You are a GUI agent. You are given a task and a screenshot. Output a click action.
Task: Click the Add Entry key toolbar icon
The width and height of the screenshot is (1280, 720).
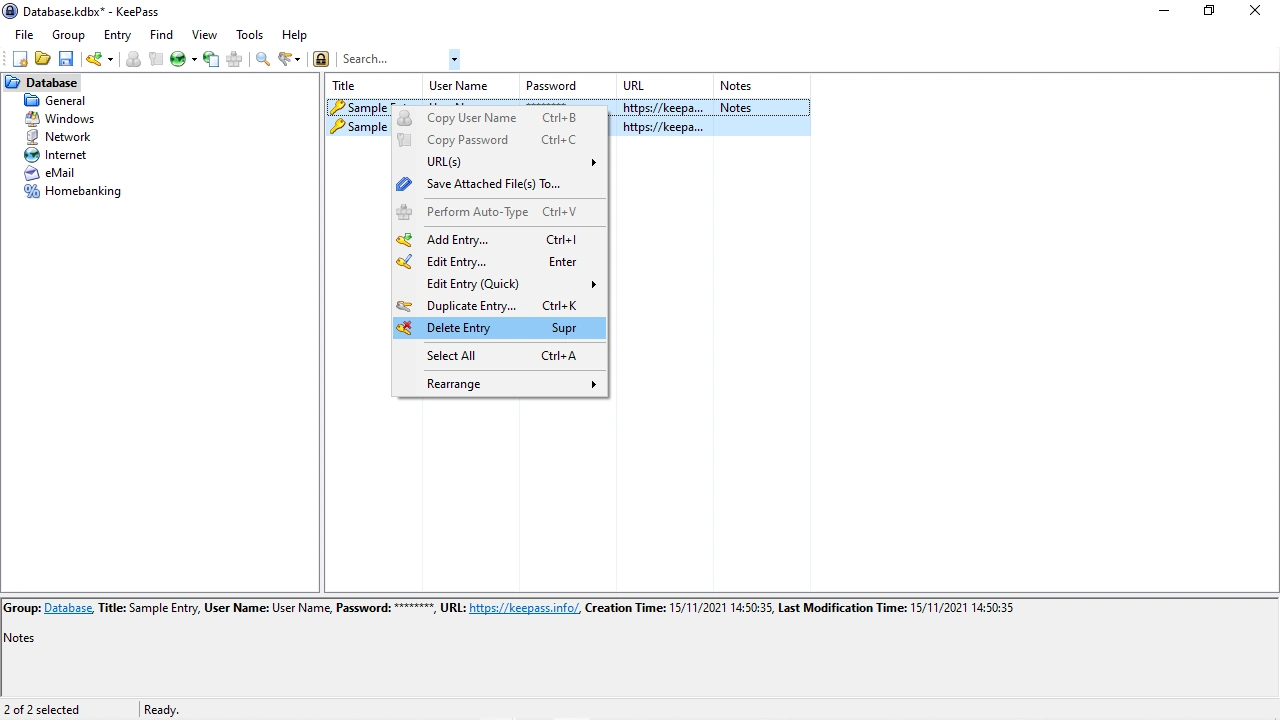pyautogui.click(x=94, y=59)
